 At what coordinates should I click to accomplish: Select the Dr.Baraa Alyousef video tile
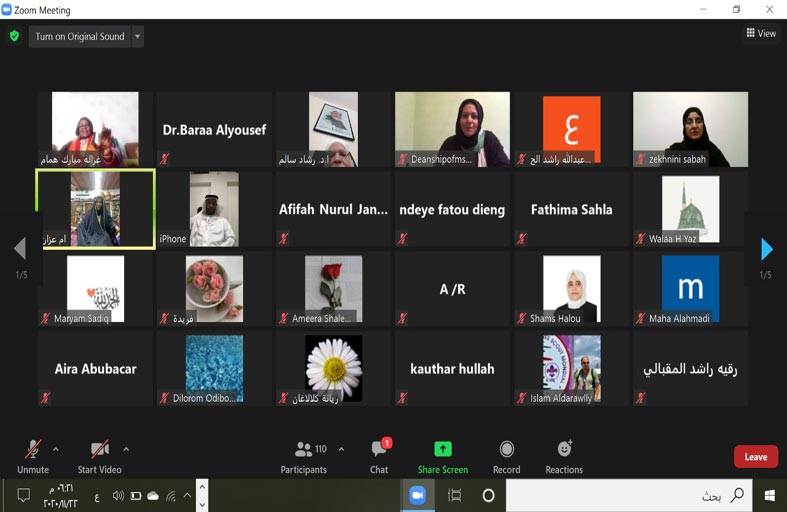215,129
